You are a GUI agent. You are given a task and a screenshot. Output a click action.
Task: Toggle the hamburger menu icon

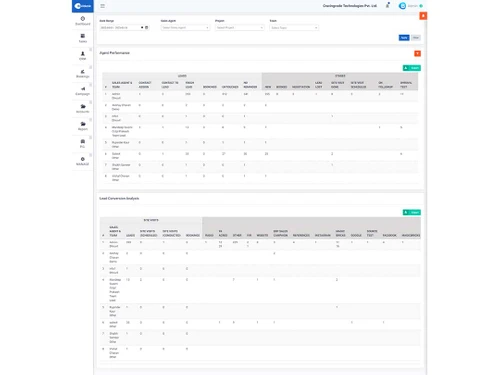coord(103,6)
